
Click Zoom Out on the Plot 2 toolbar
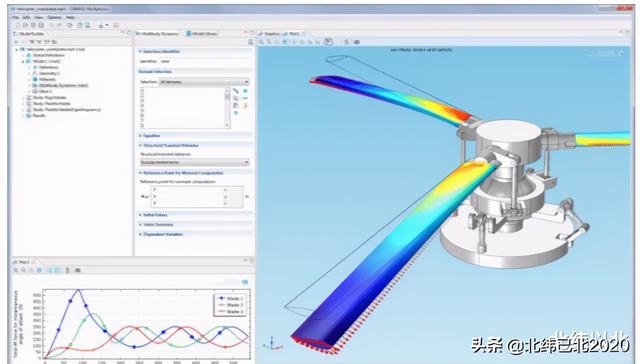coord(24,270)
